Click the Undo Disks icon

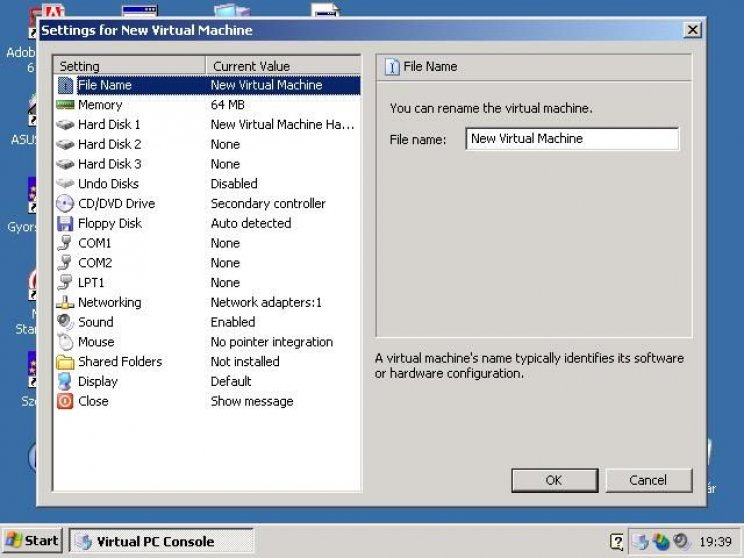65,184
